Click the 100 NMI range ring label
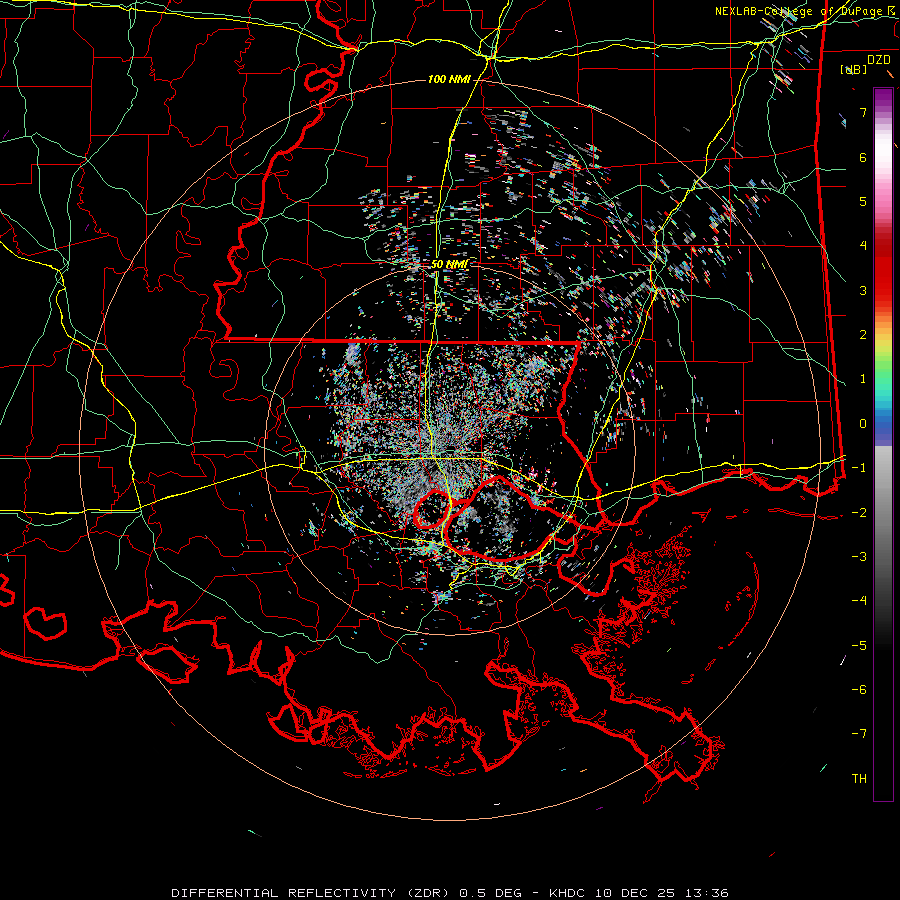The width and height of the screenshot is (900, 900). (x=449, y=79)
